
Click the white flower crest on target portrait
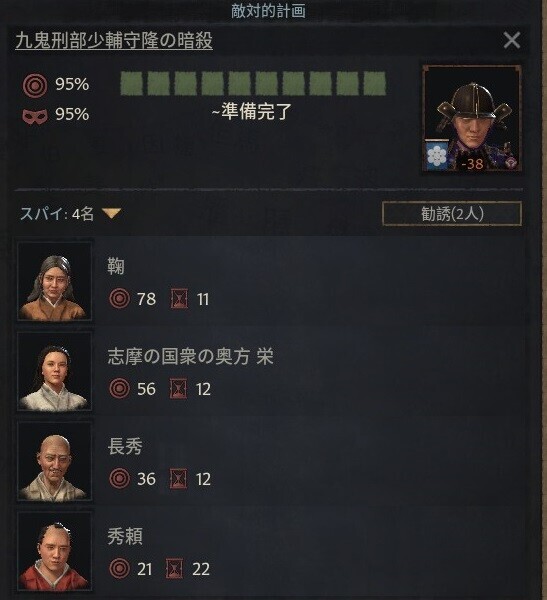(x=437, y=156)
